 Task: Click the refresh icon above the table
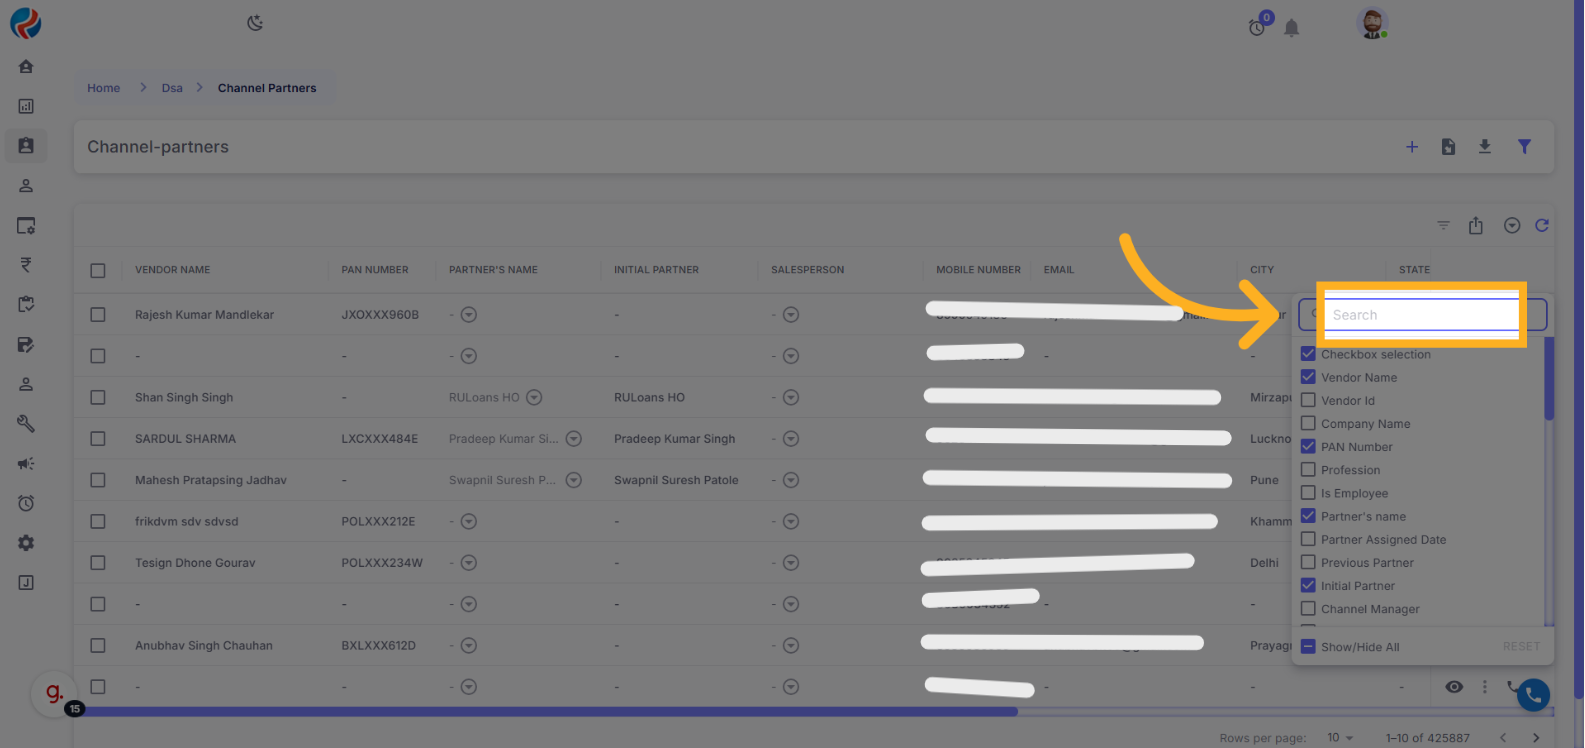coord(1542,226)
